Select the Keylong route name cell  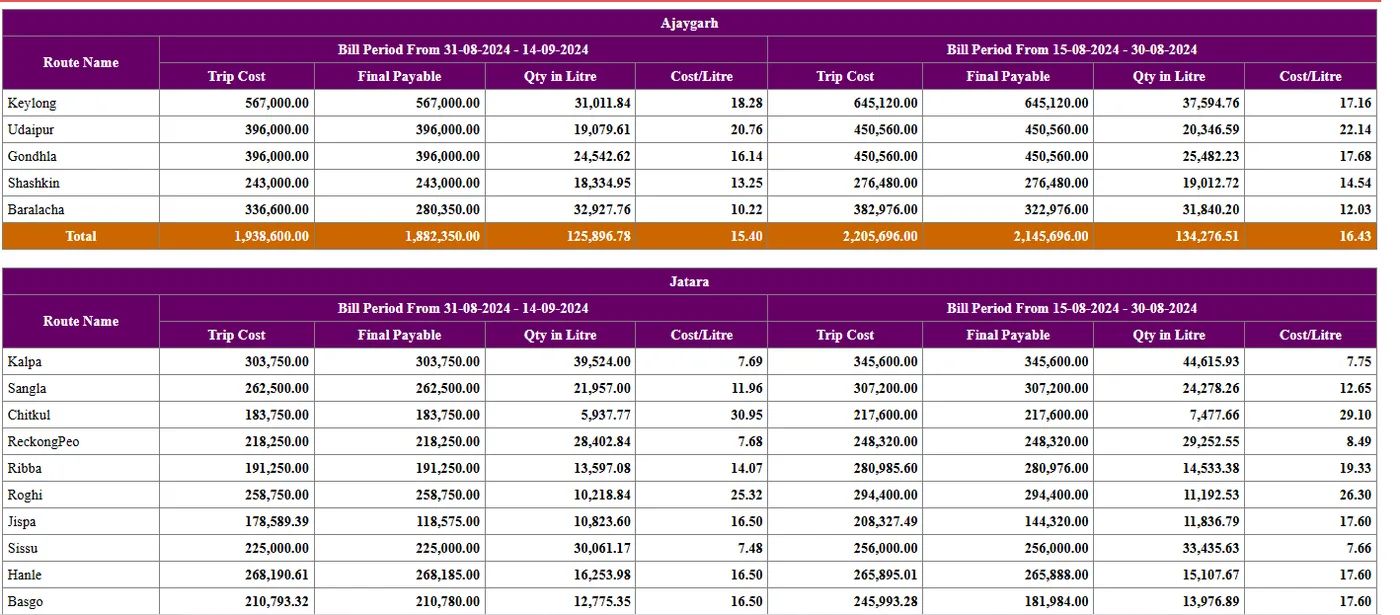pyautogui.click(x=81, y=103)
